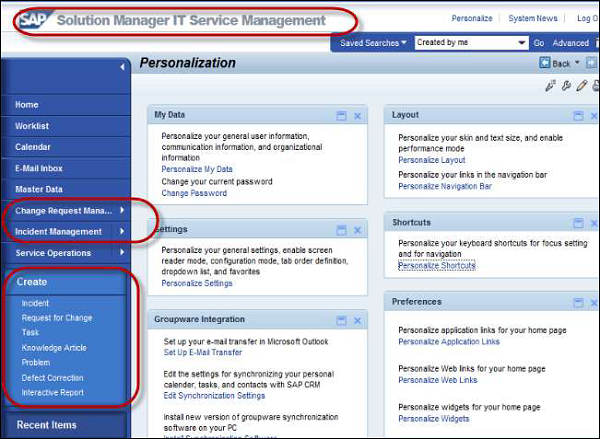The image size is (600, 439).
Task: Expand the Incident Management submenu arrow
Action: tap(122, 232)
